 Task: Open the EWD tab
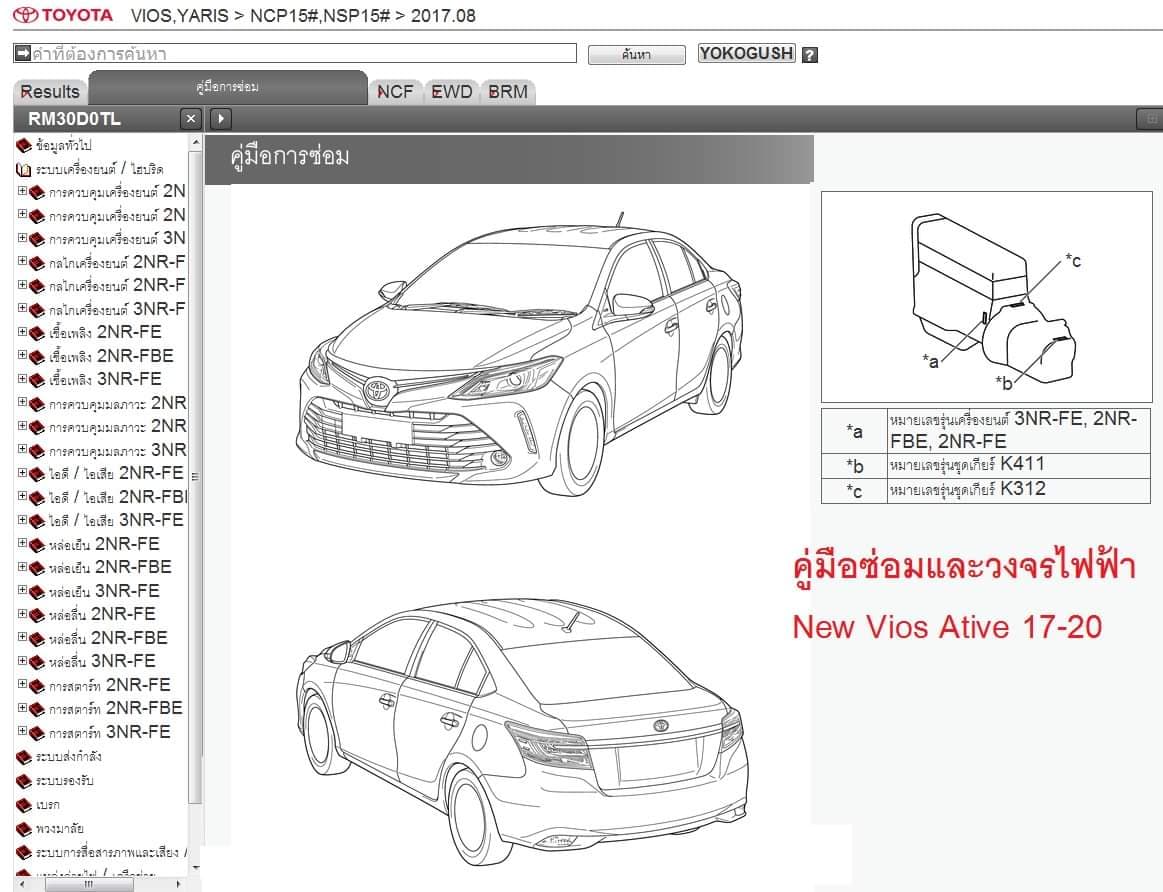pyautogui.click(x=452, y=92)
